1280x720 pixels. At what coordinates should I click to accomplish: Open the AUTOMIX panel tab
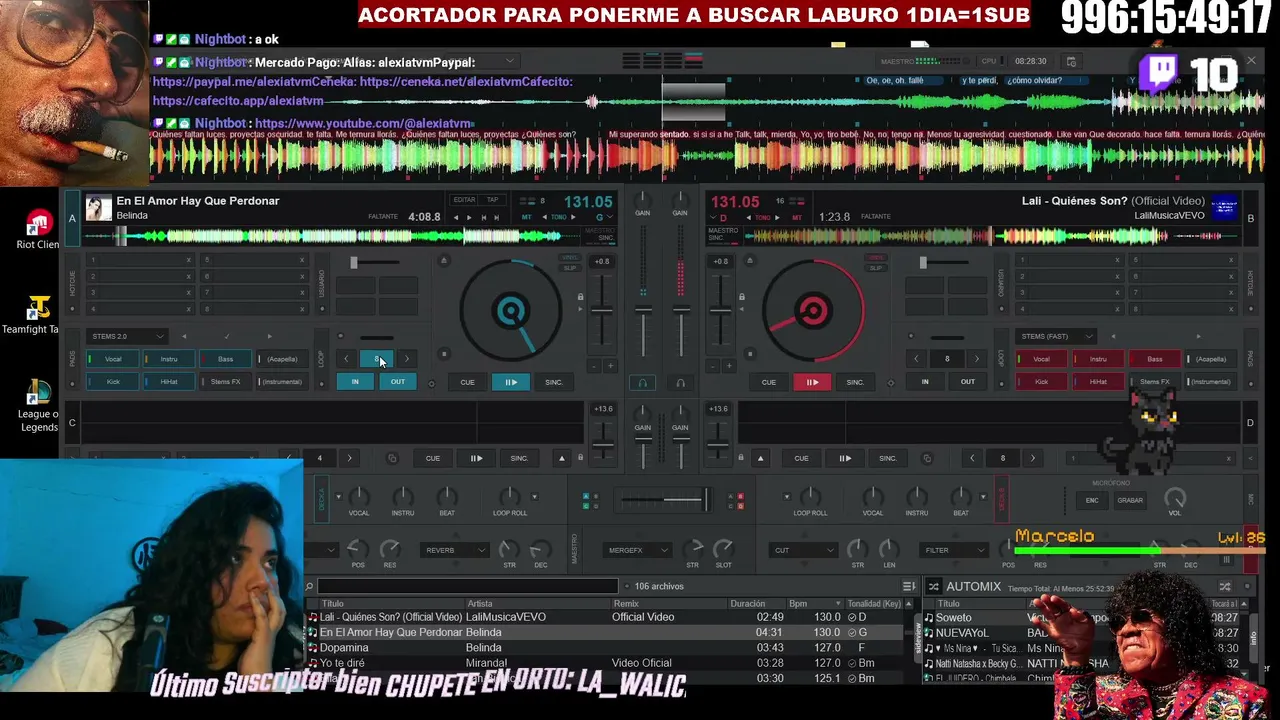click(x=973, y=587)
